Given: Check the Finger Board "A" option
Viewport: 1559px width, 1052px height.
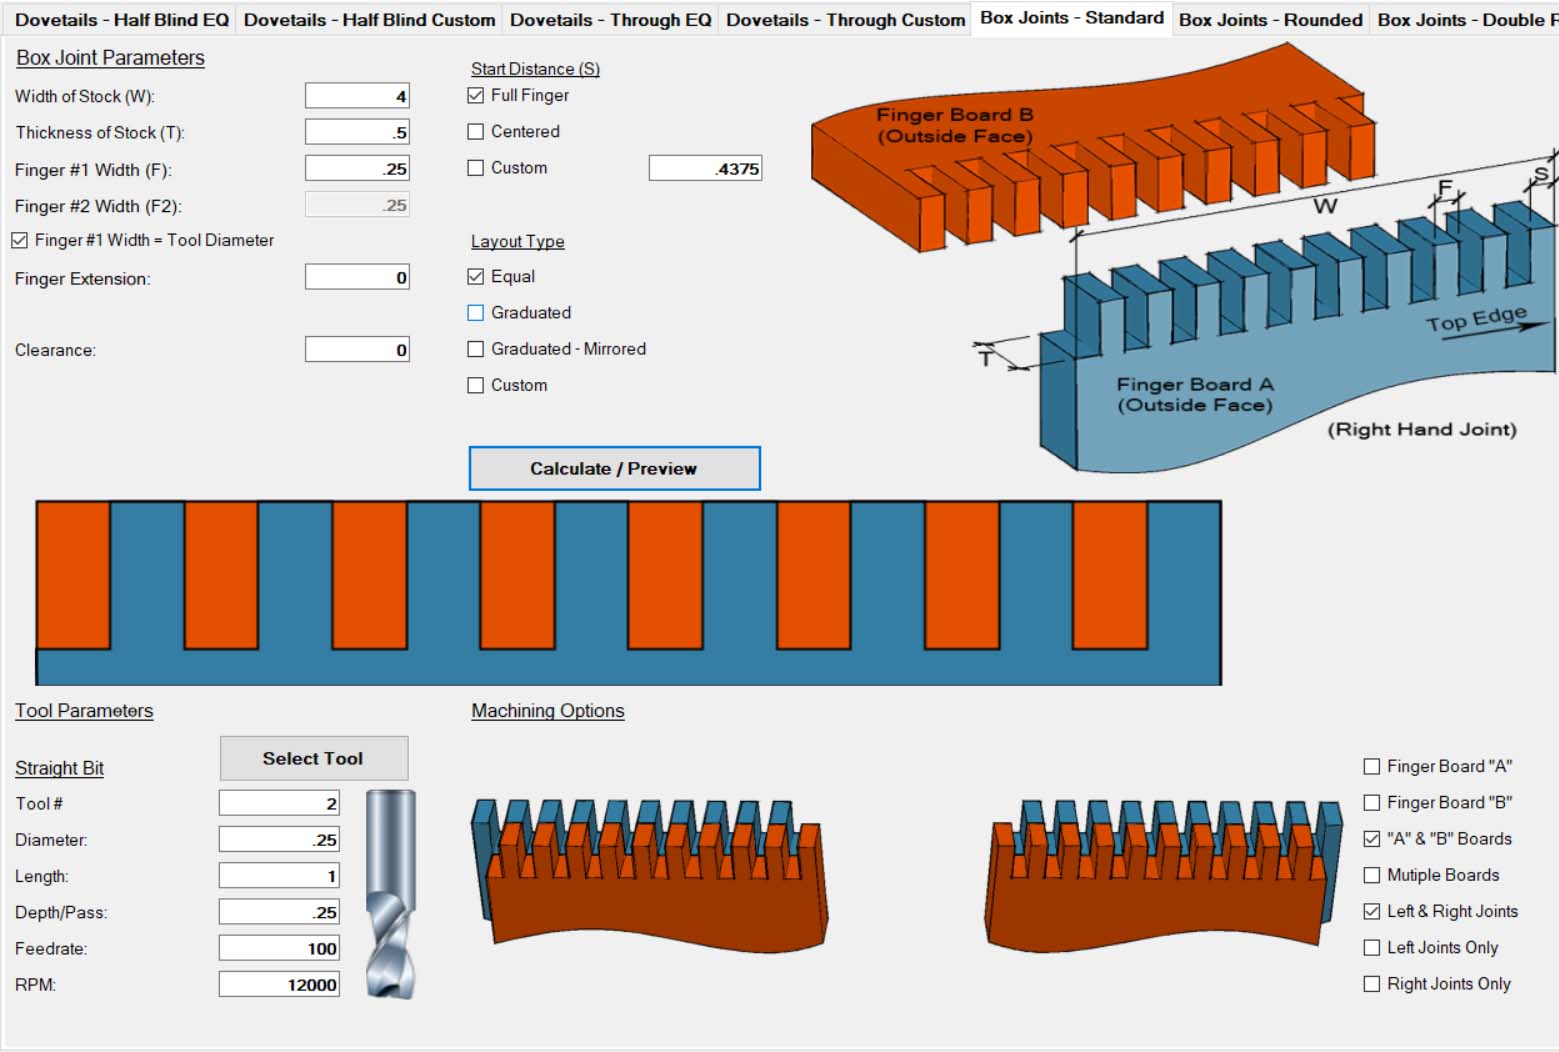Looking at the screenshot, I should 1372,767.
